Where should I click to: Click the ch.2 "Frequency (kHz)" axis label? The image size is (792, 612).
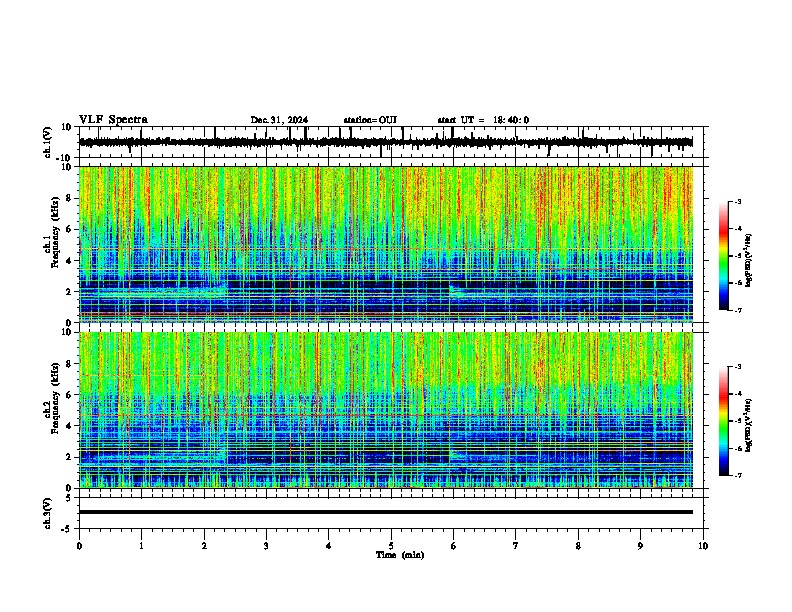pyautogui.click(x=56, y=398)
